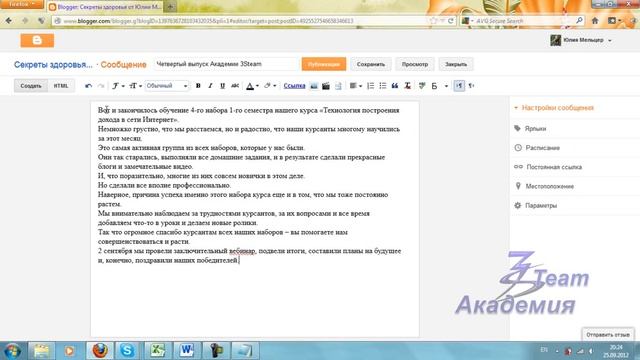640x360 pixels.
Task: Click the search magnifier icon
Action: click(579, 21)
